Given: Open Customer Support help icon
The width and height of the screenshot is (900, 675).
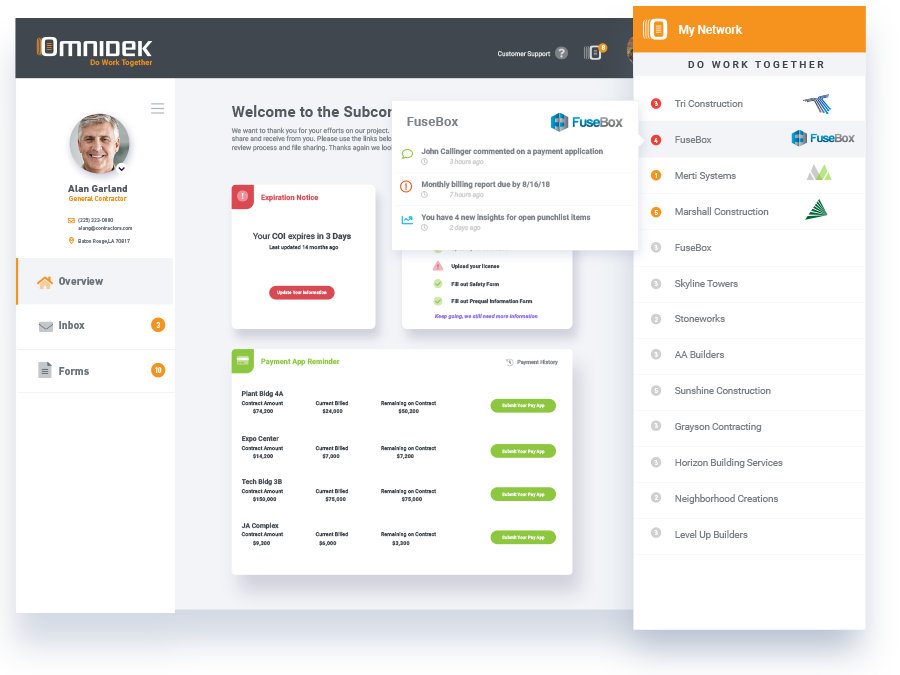Looking at the screenshot, I should 561,53.
